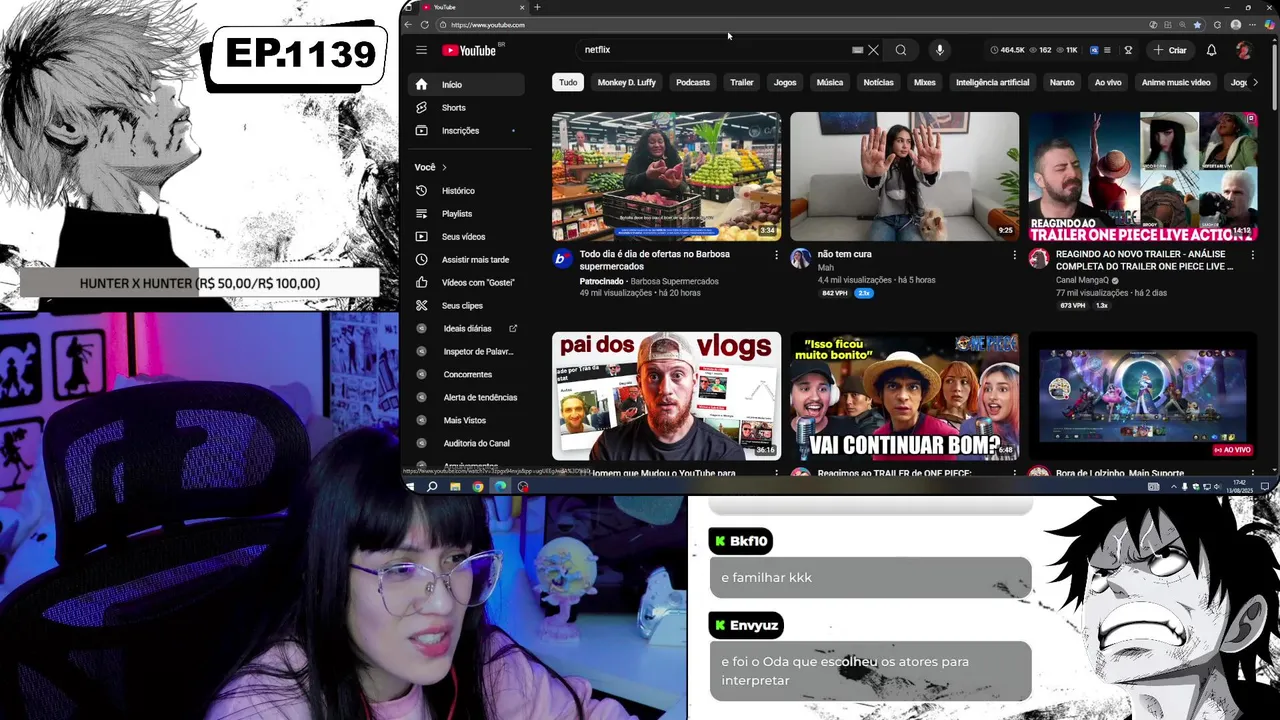1280x720 pixels.
Task: Open the "pai dos vlogs" thumbnail
Action: 666,396
